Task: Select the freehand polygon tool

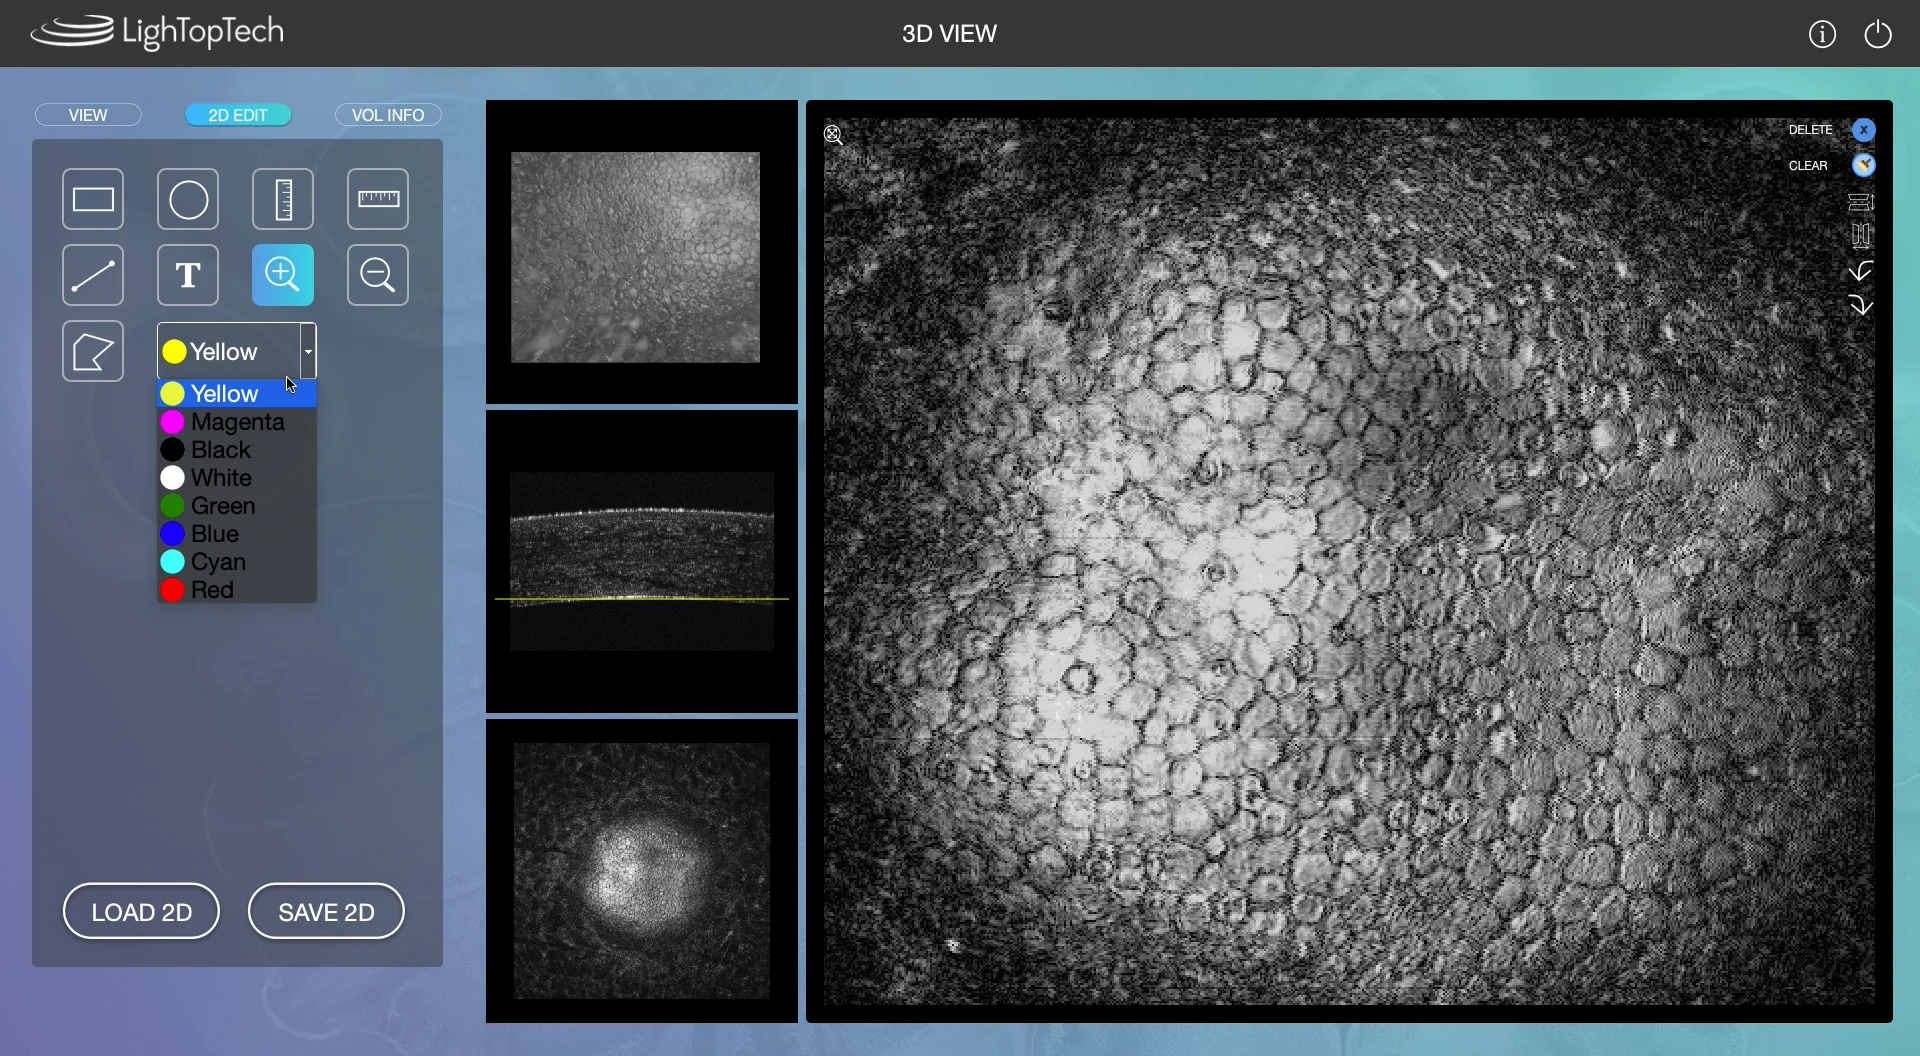Action: [x=92, y=351]
